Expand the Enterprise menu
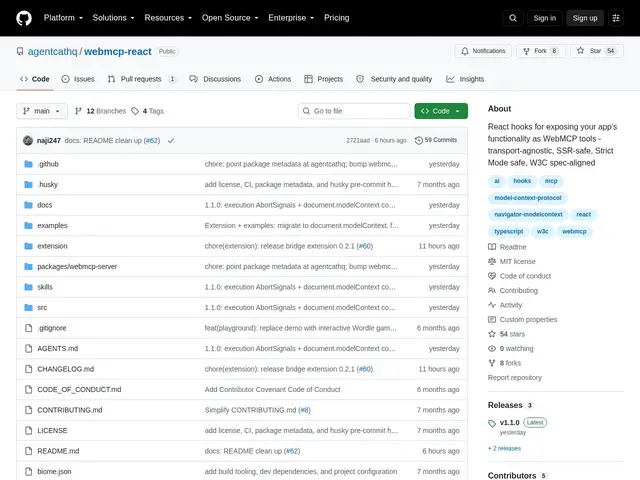This screenshot has height=480, width=640. [291, 18]
